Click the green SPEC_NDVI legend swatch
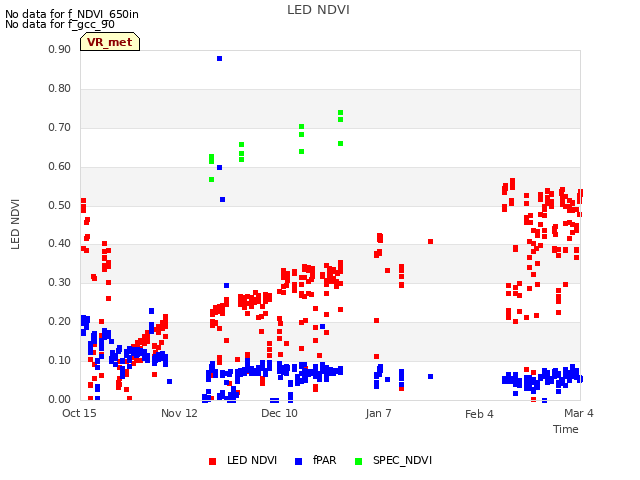Viewport: 640px width, 480px height. (x=358, y=461)
